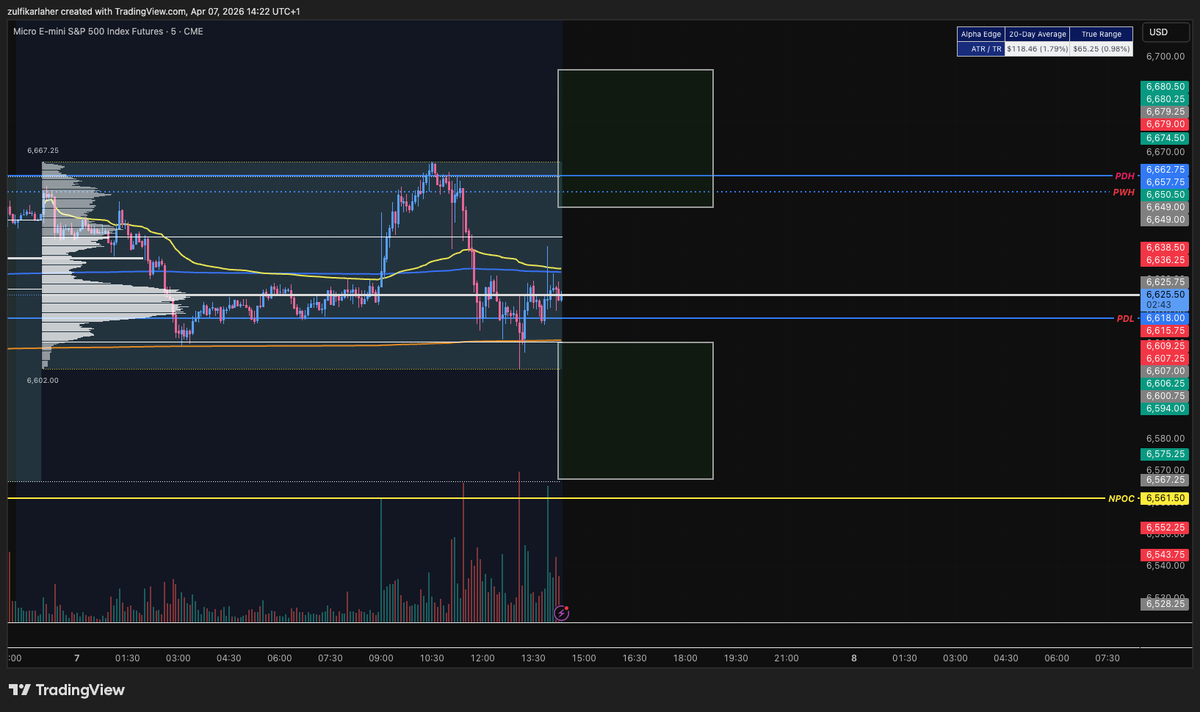Viewport: 1200px width, 712px height.
Task: Click the snapshot credit text in the header
Action: 153,10
